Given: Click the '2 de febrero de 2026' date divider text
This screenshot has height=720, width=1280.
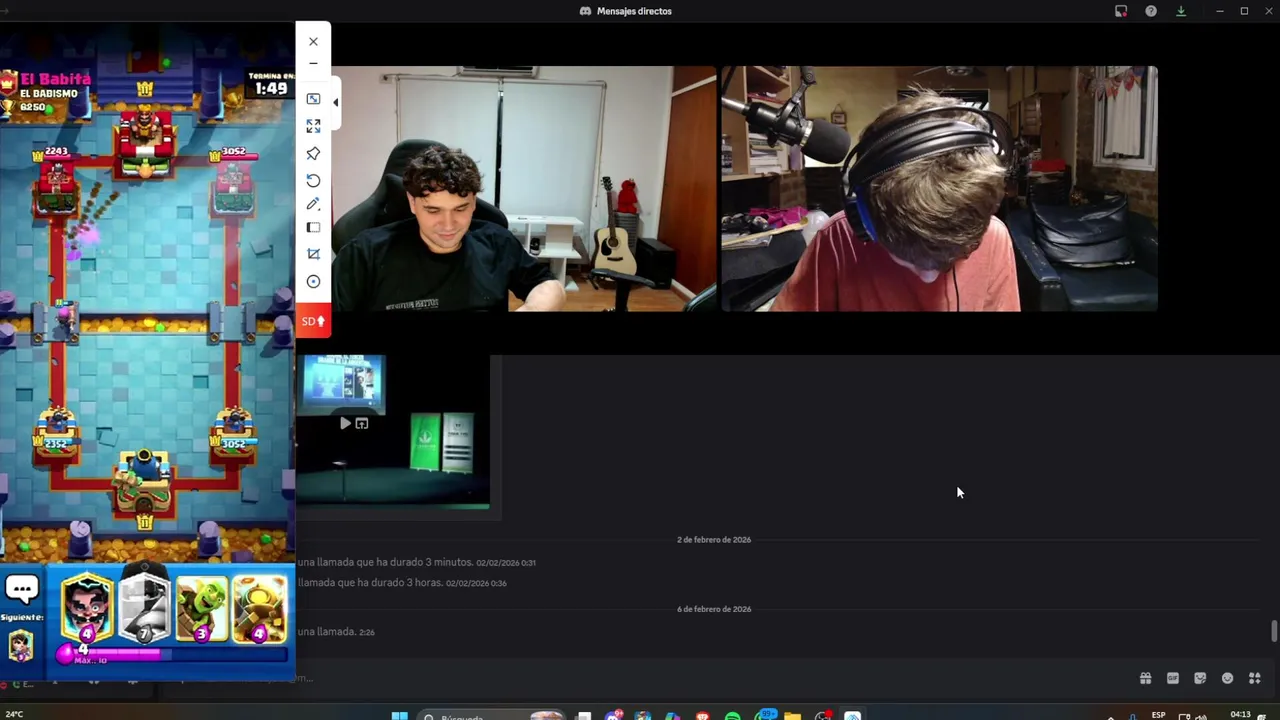Looking at the screenshot, I should pos(714,540).
